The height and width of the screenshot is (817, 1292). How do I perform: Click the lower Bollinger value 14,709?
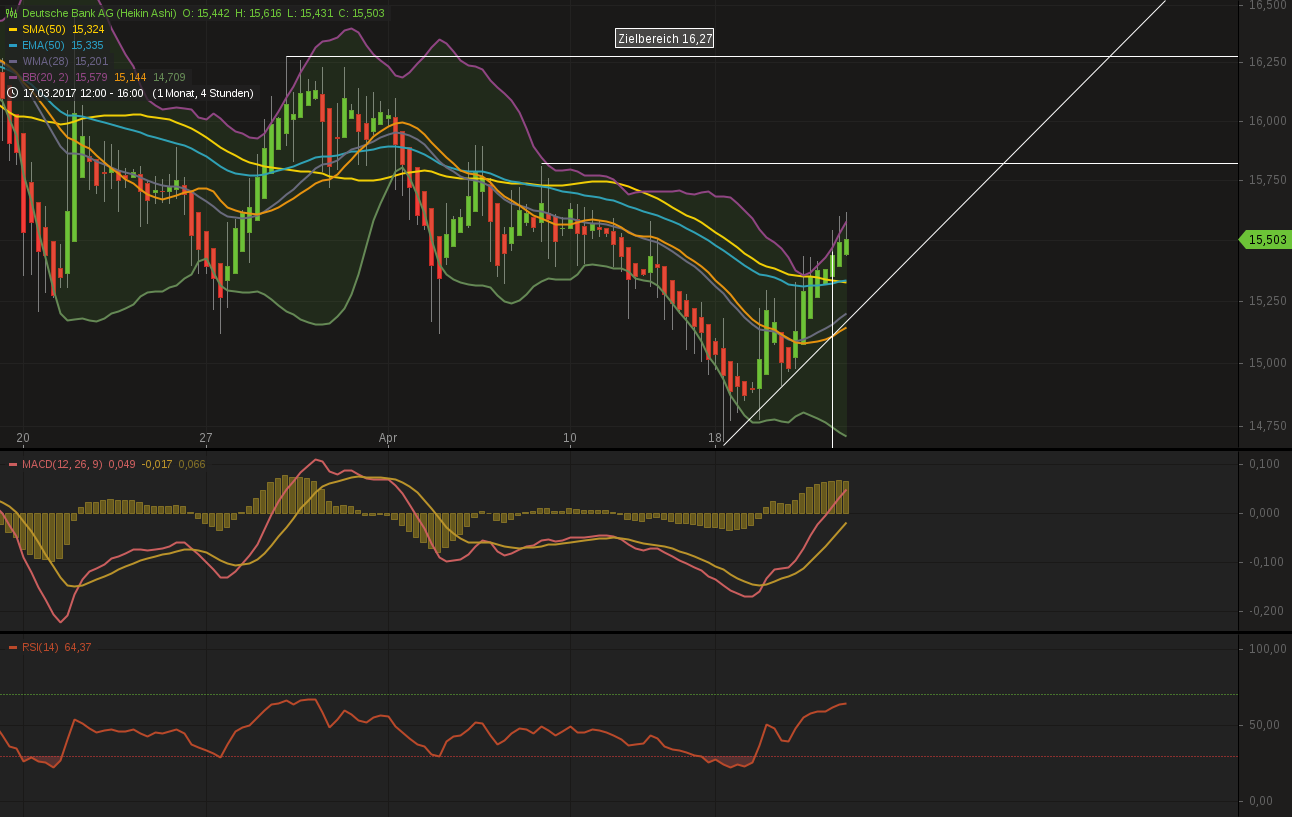click(169, 77)
